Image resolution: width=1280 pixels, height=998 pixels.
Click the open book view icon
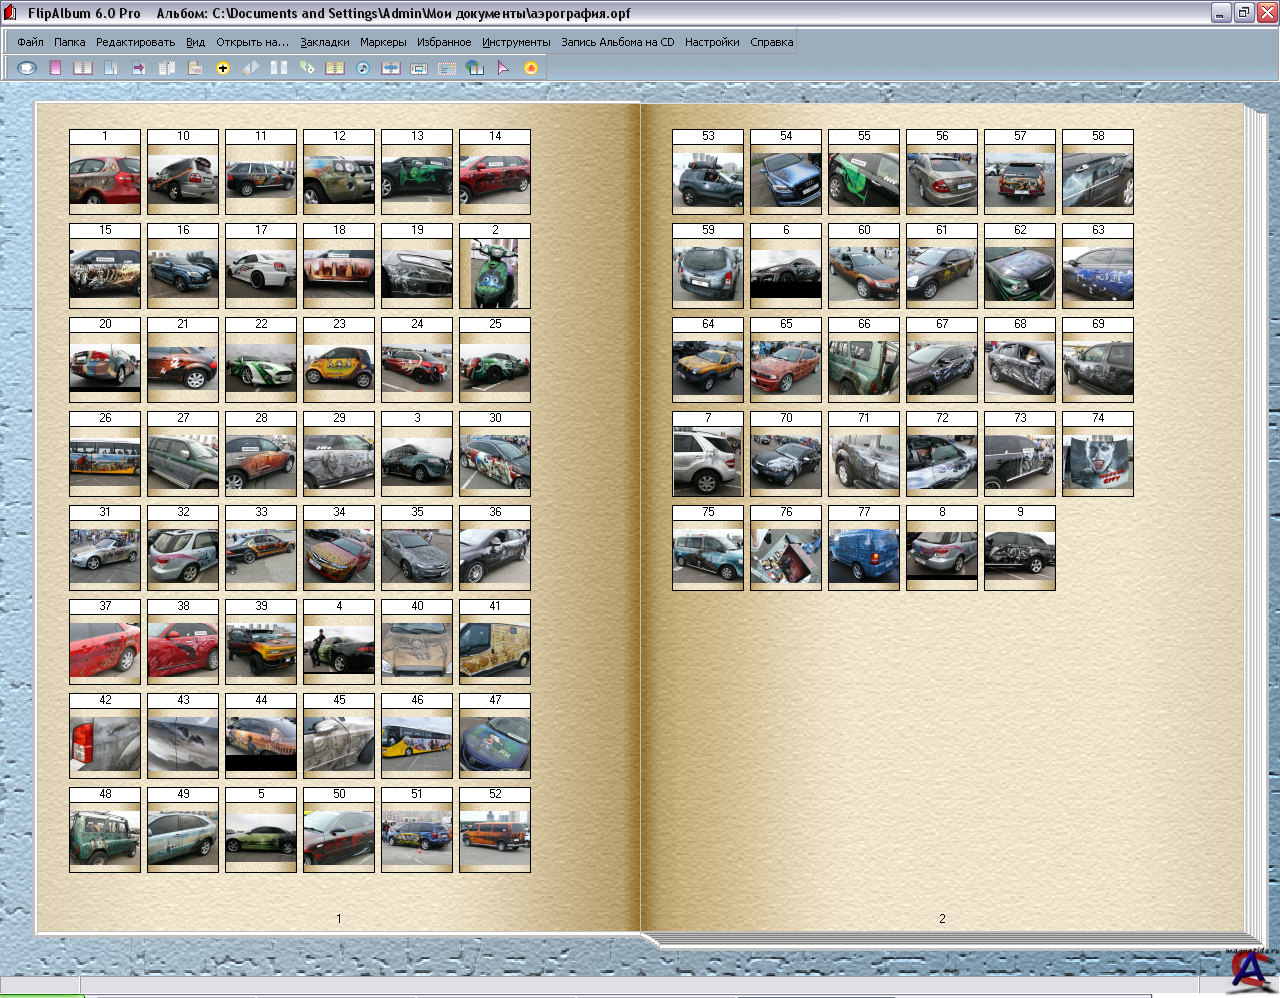click(x=83, y=68)
